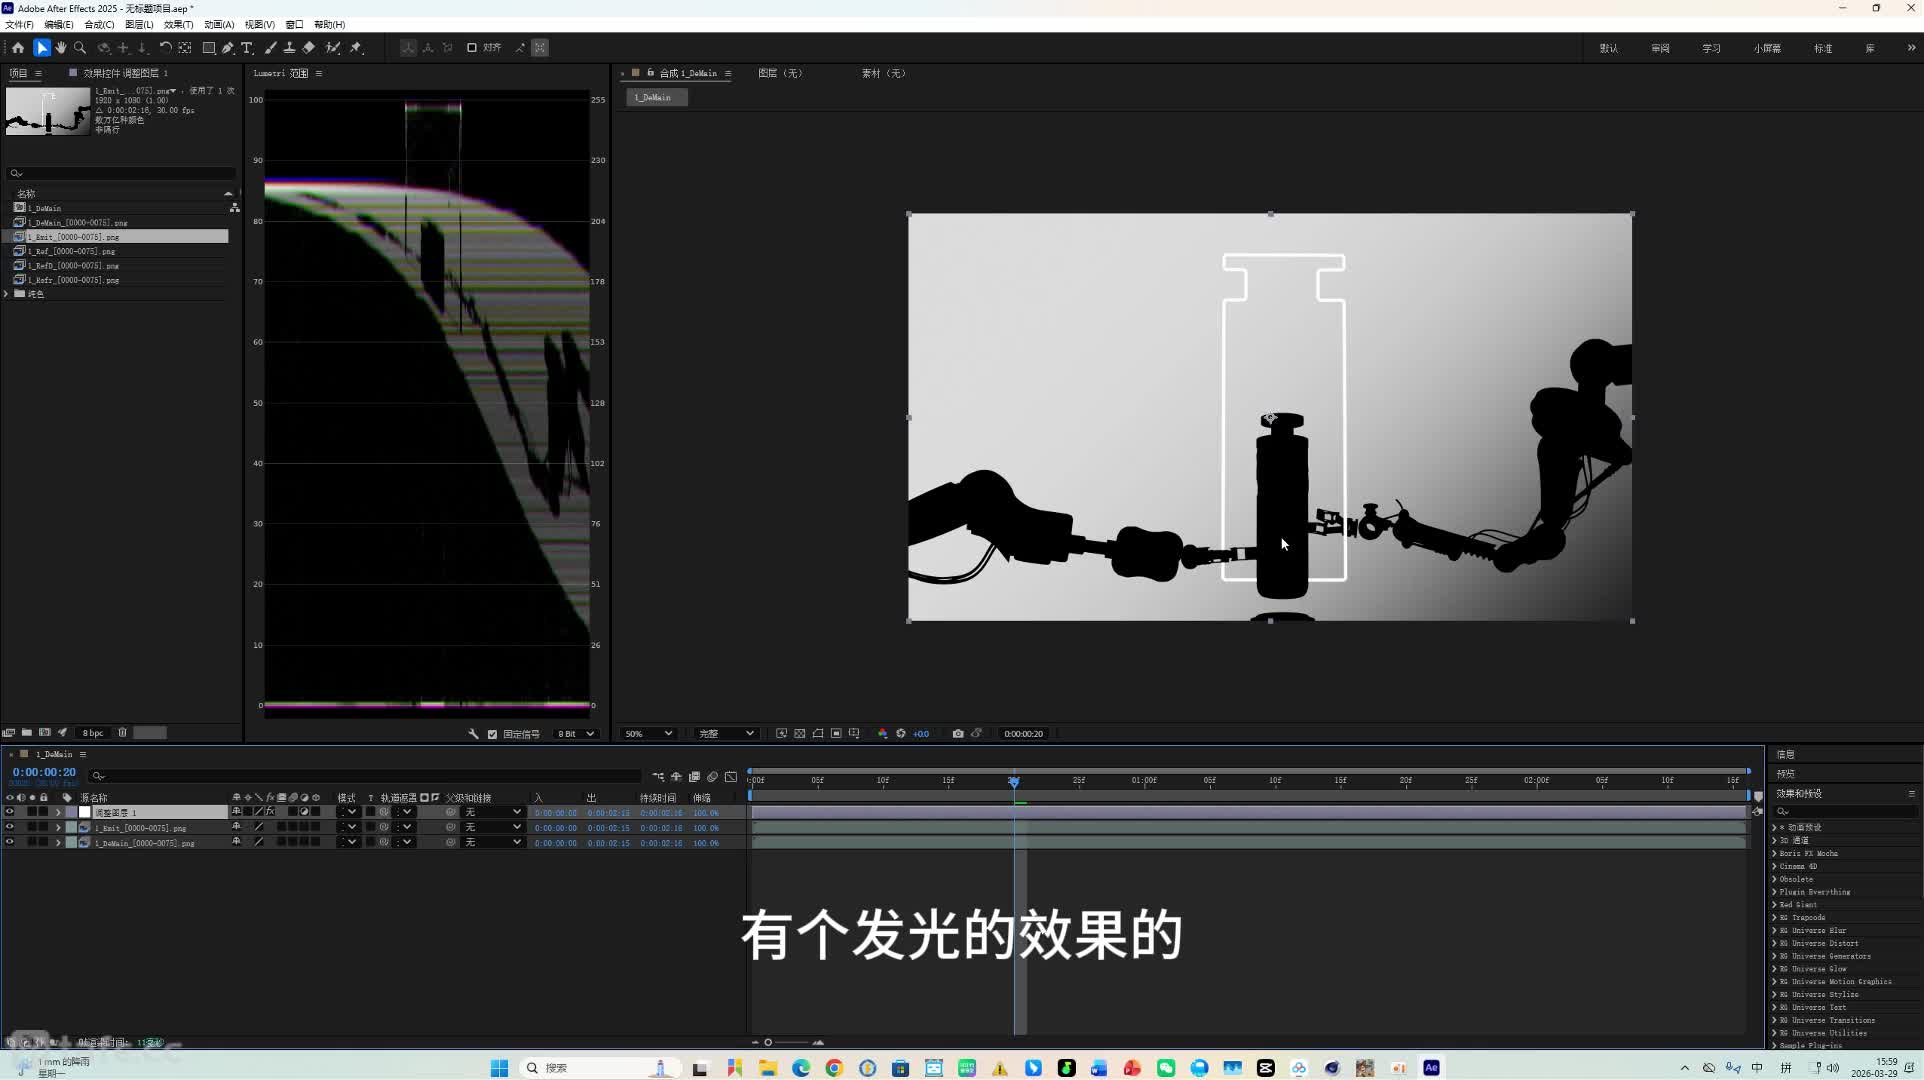The image size is (1924, 1080).
Task: Select the Puppet Pin tool
Action: [x=356, y=47]
